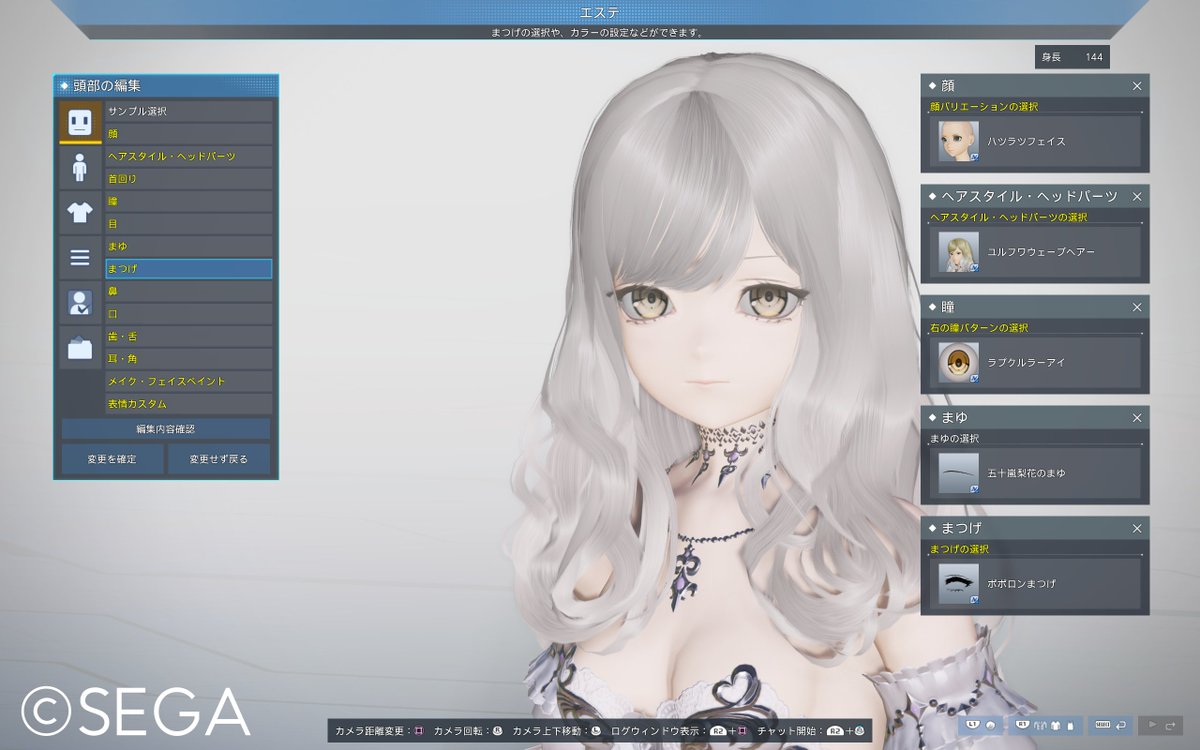Close the 瞳 panel
Screen dimensions: 1200x750
[1137, 307]
